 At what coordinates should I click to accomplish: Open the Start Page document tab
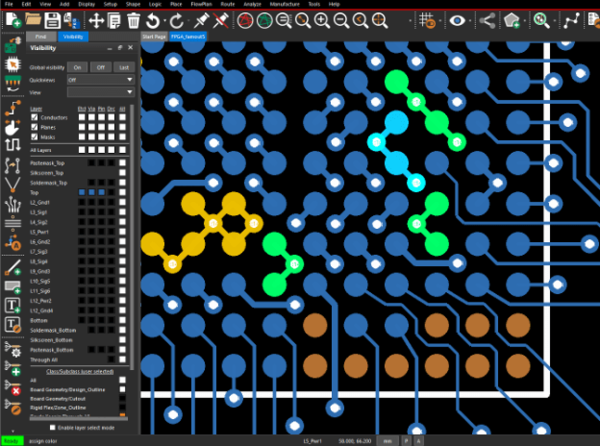coord(154,37)
